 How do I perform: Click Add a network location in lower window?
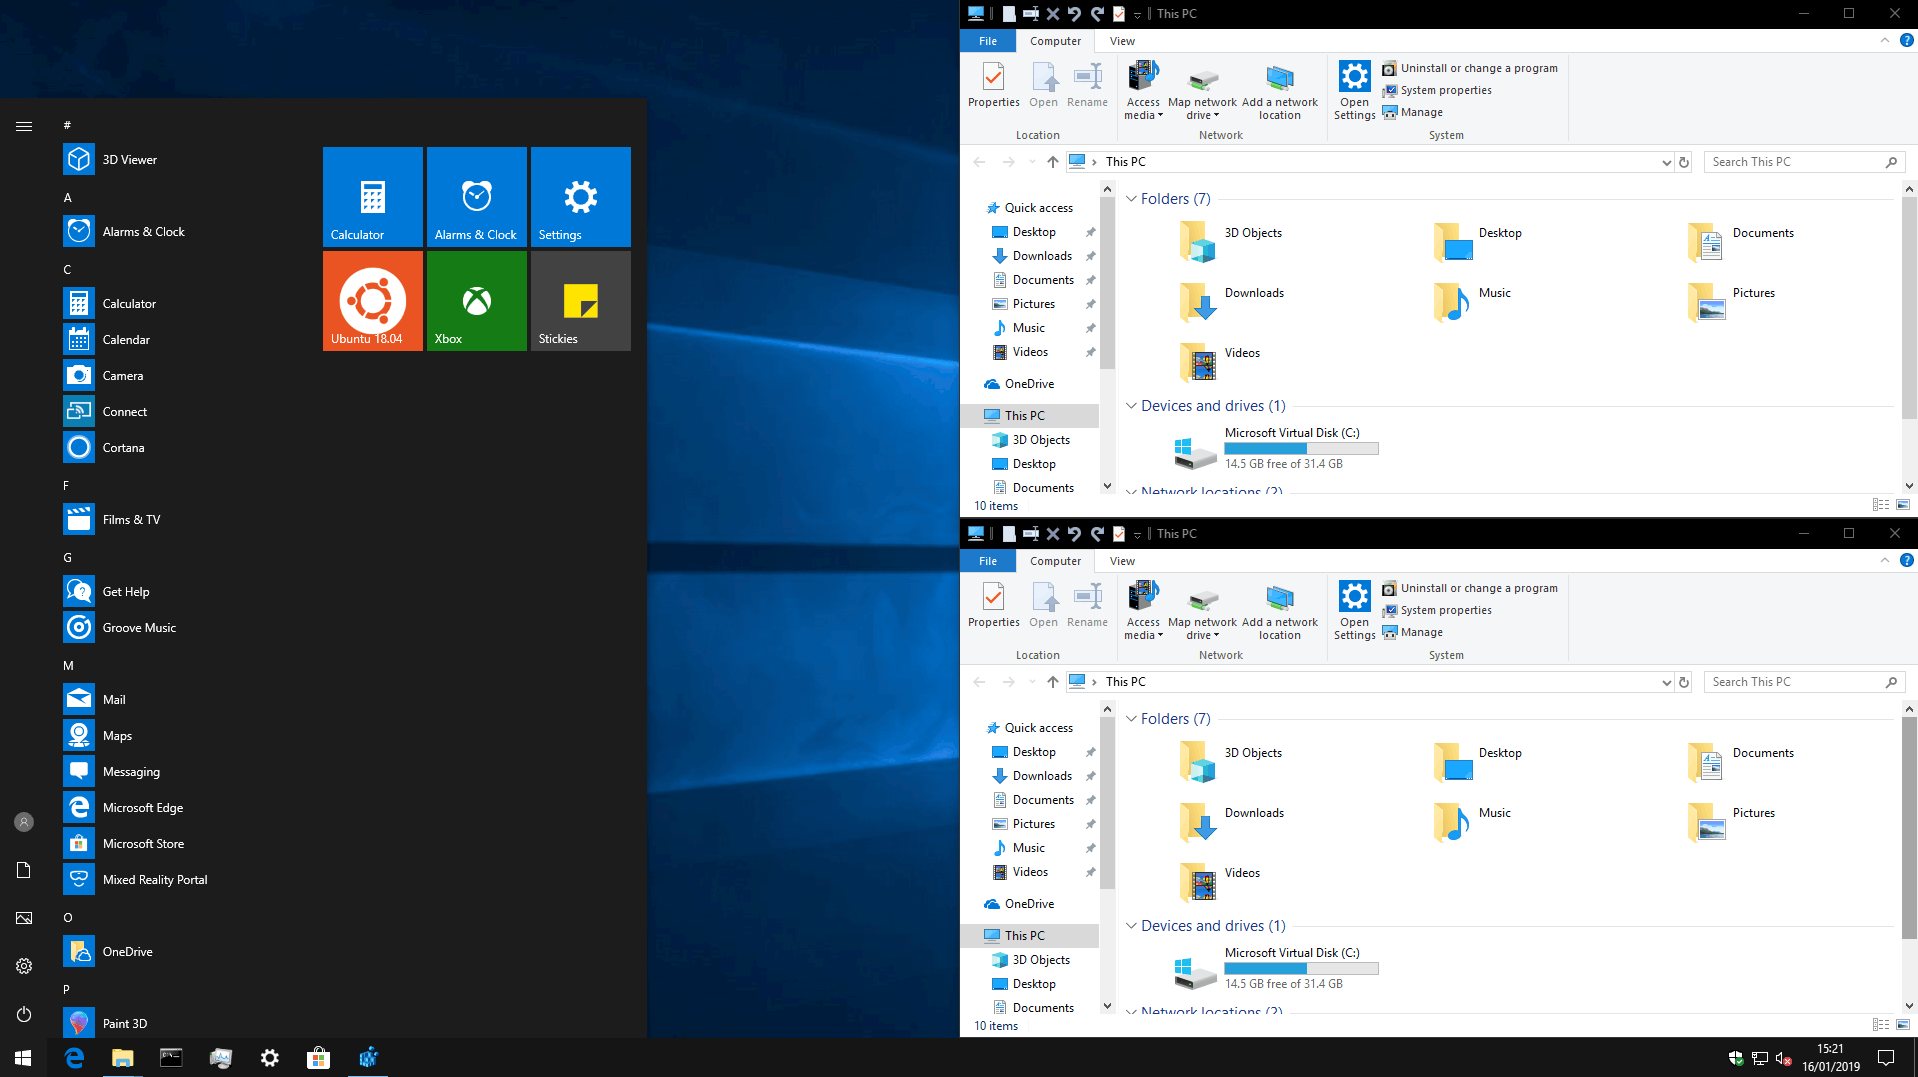[1279, 610]
